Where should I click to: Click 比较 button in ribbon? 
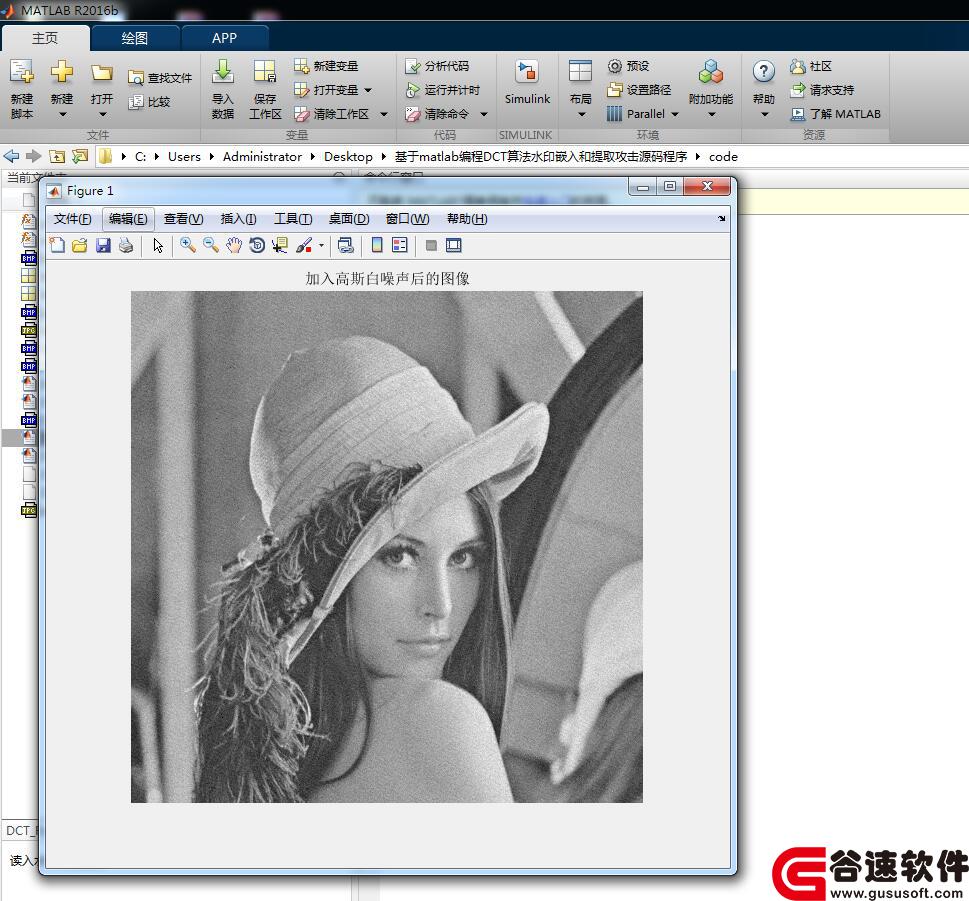click(x=149, y=102)
